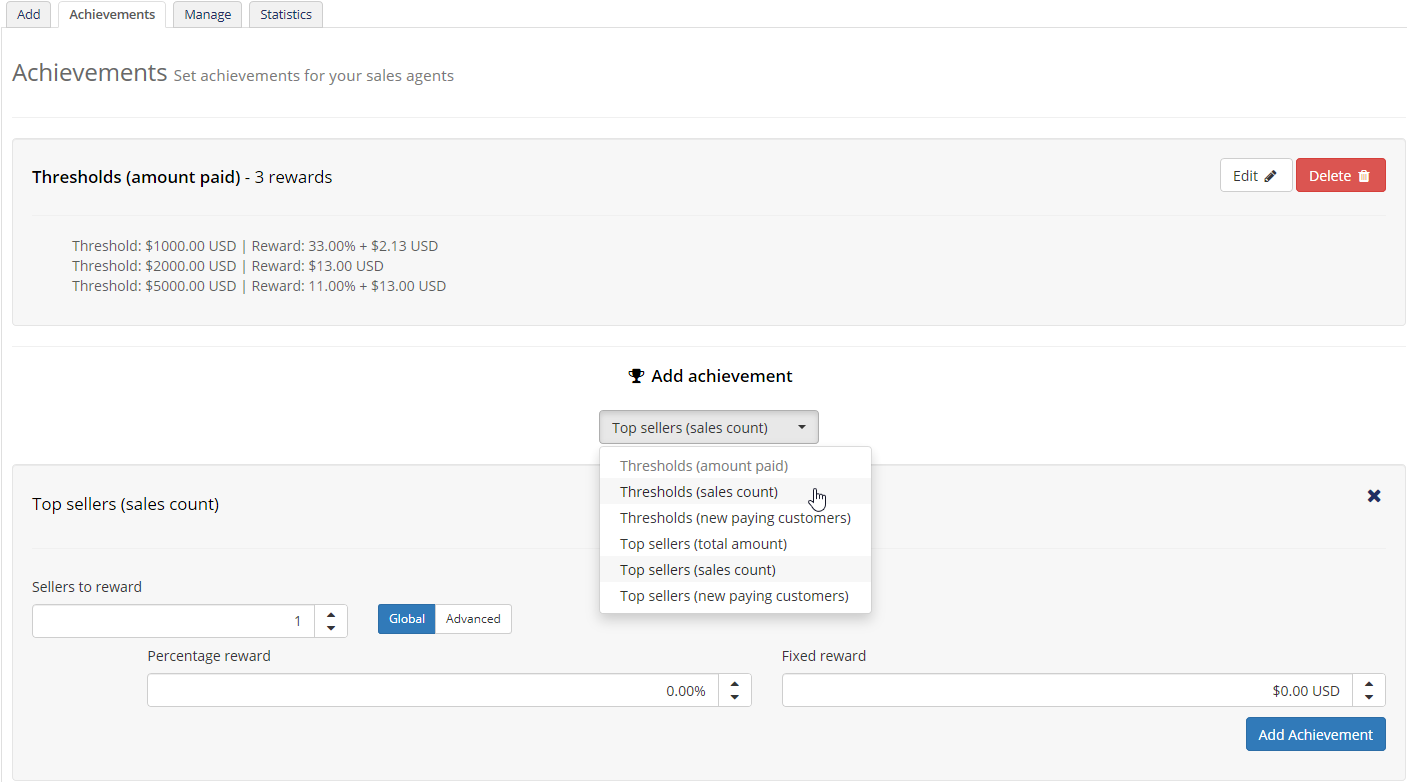Select the Achievements tab
Image resolution: width=1407 pixels, height=782 pixels.
tap(112, 14)
